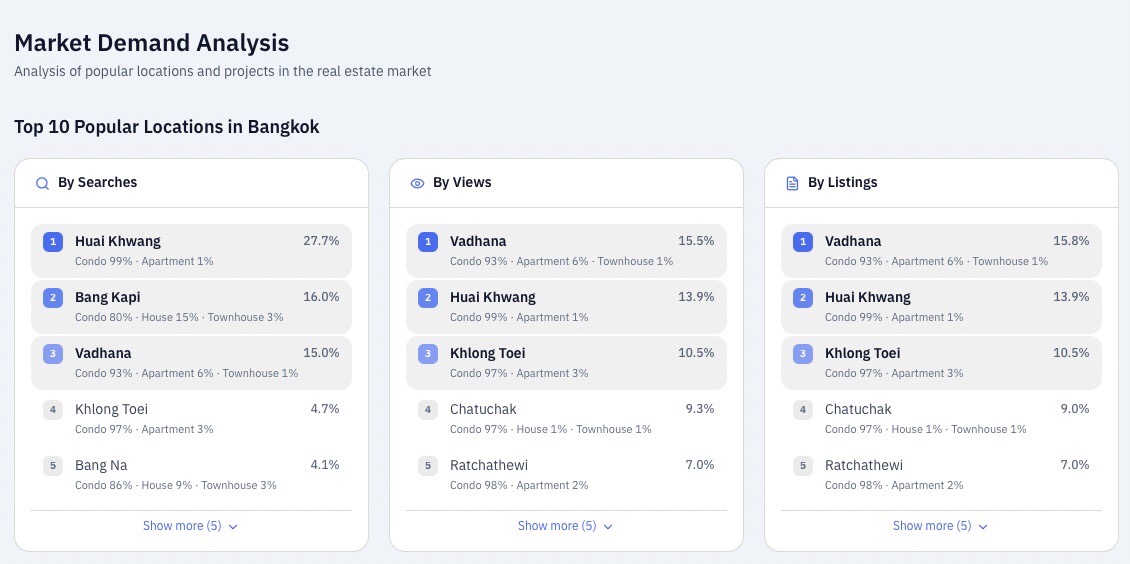Open Vadhana row in By Listings

coord(941,251)
